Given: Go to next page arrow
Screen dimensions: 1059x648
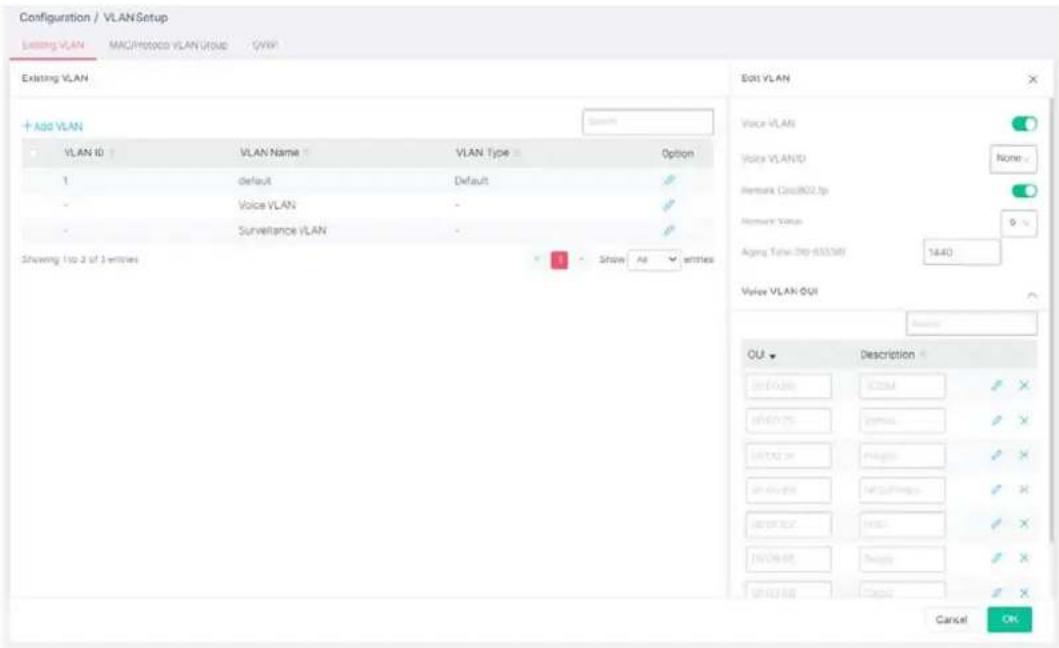Looking at the screenshot, I should point(582,259).
